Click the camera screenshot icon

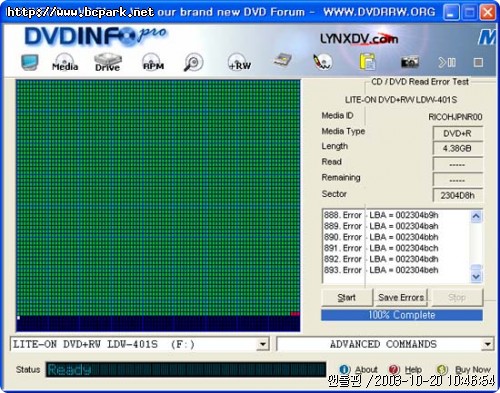(410, 62)
